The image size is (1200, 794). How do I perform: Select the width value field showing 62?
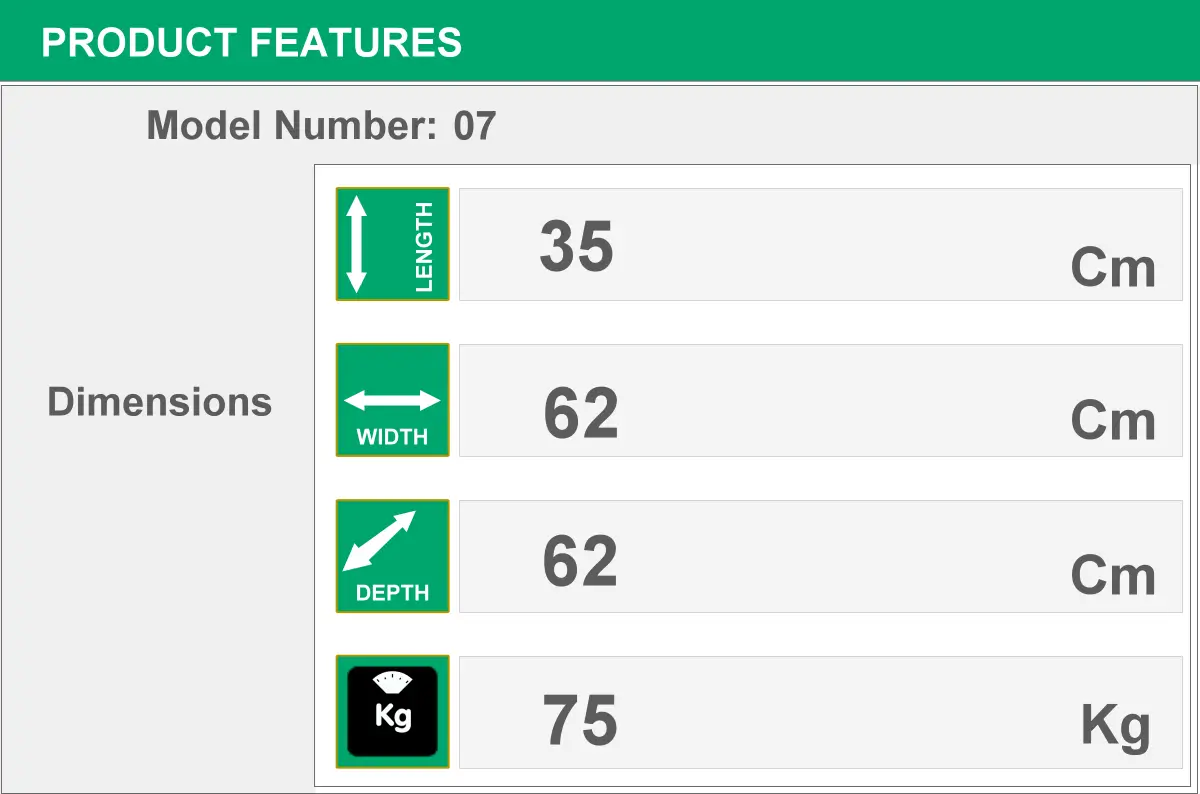click(x=821, y=400)
